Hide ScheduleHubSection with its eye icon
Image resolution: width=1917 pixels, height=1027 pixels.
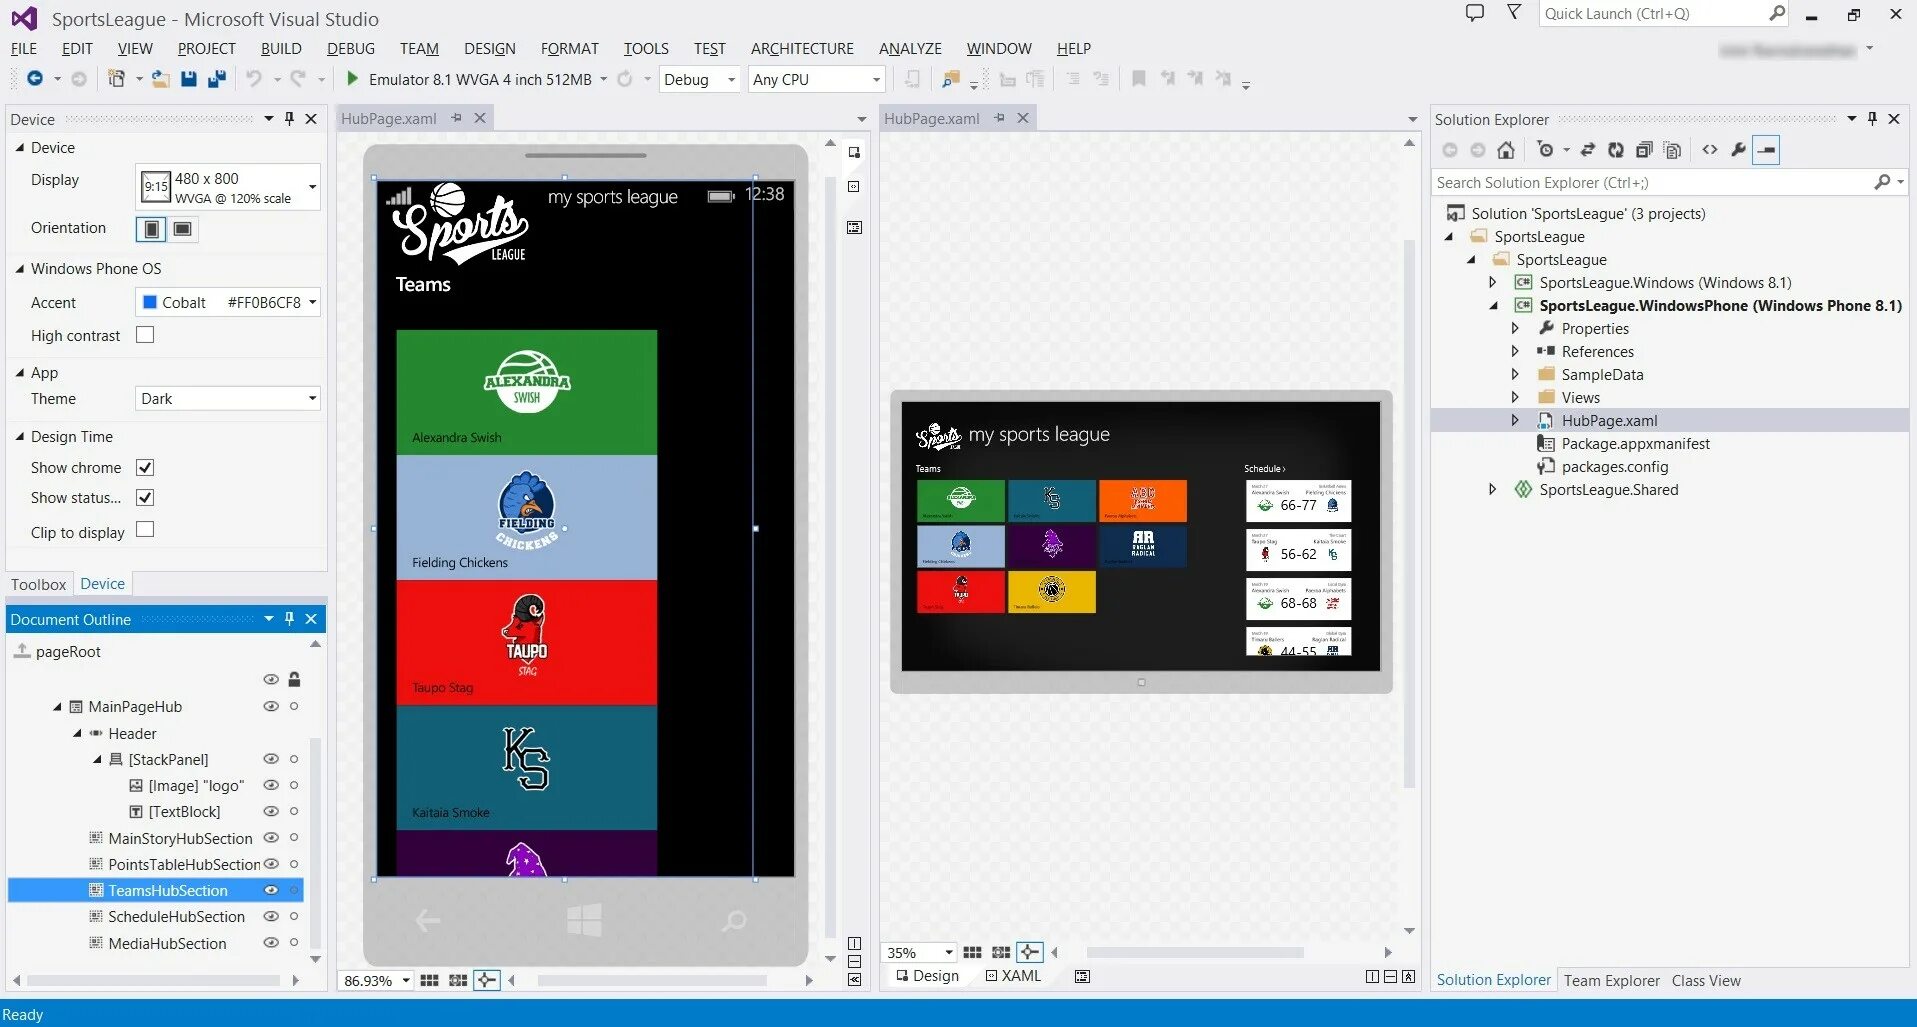[x=270, y=916]
